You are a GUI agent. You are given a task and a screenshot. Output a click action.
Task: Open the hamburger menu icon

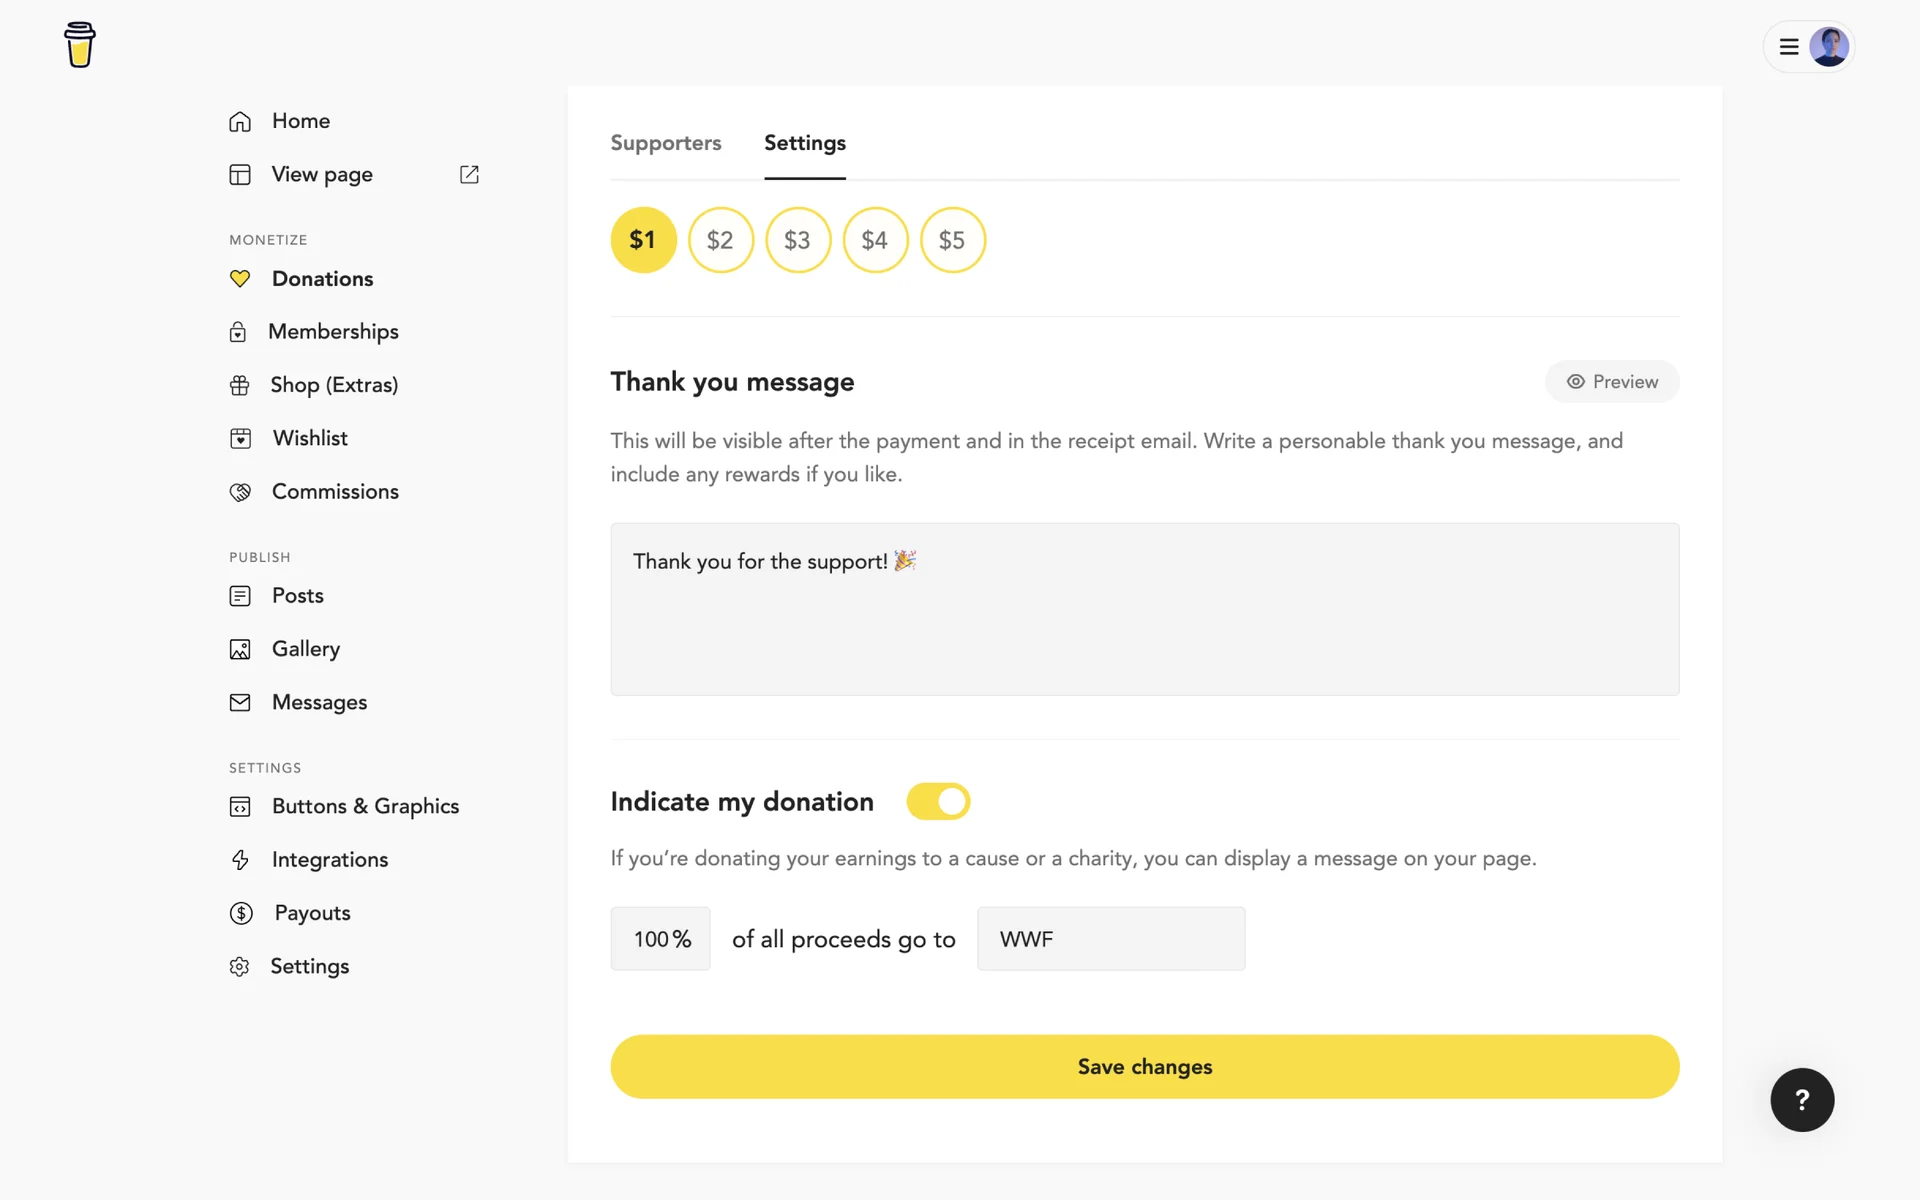coord(1789,47)
